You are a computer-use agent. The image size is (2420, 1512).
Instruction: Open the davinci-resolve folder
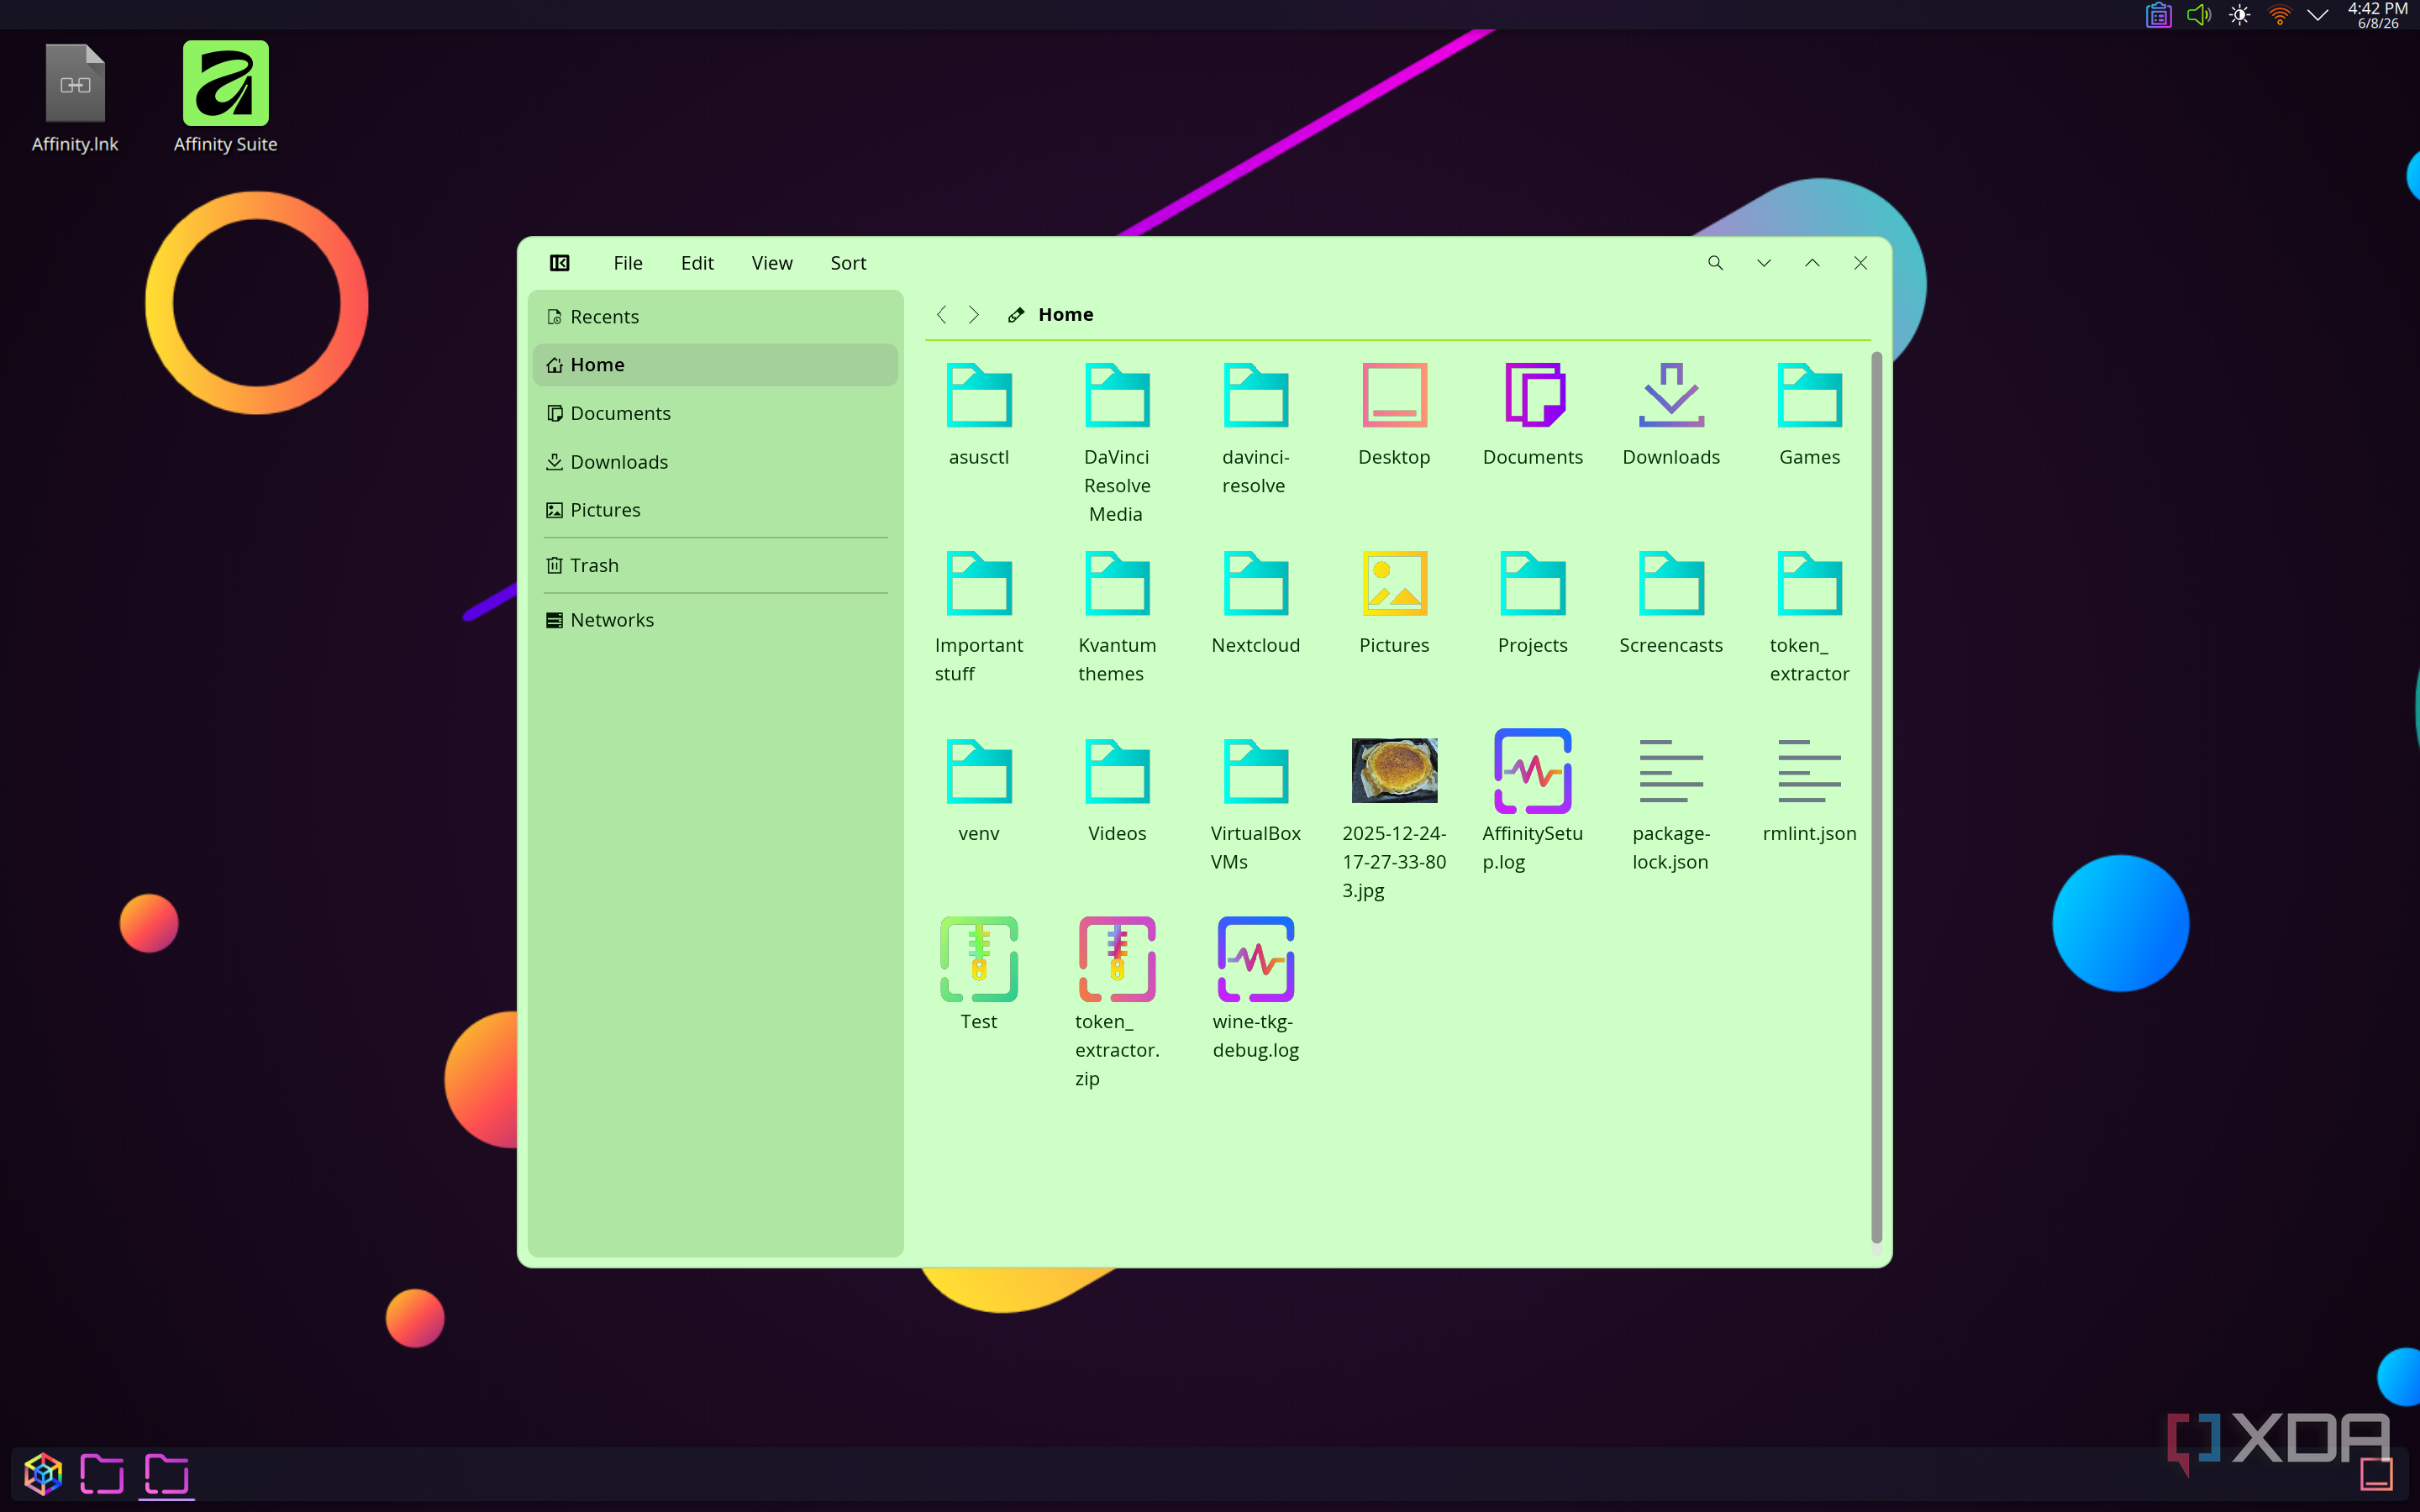(x=1255, y=428)
